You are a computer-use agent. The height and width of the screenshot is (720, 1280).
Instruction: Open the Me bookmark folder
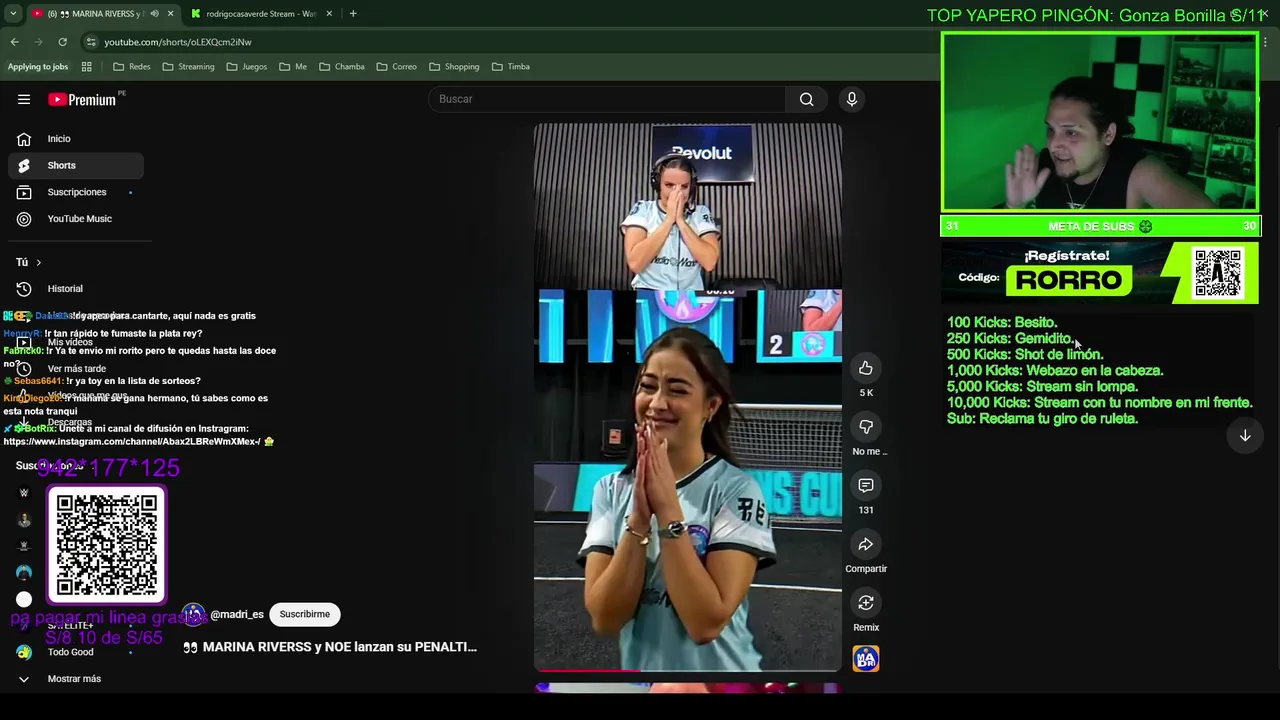[x=293, y=67]
